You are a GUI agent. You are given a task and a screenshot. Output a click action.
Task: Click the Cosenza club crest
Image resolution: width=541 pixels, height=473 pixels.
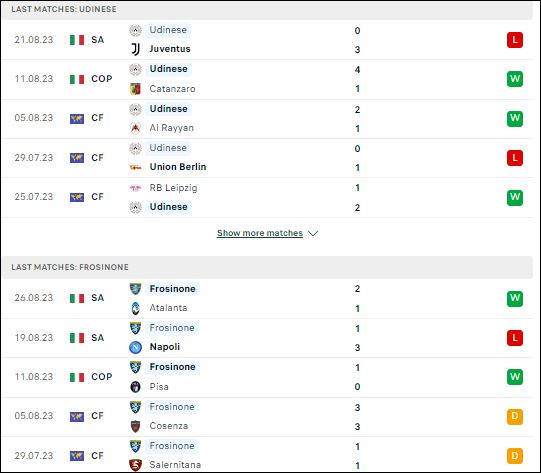pyautogui.click(x=135, y=426)
